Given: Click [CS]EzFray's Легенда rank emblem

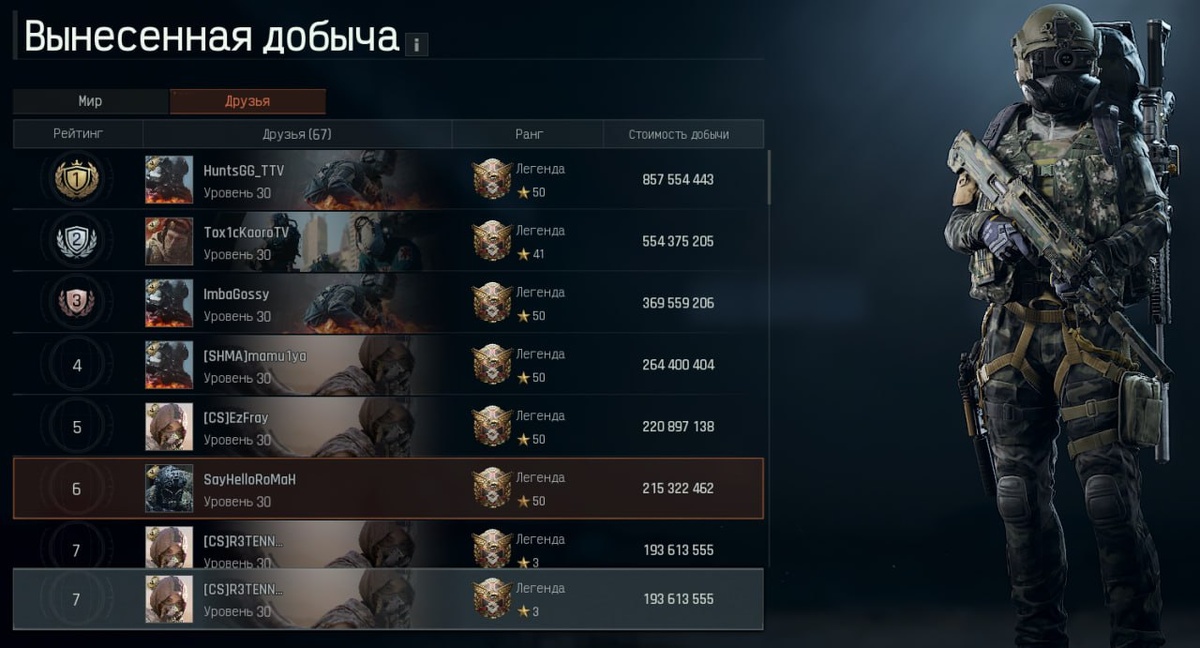Looking at the screenshot, I should click(492, 427).
